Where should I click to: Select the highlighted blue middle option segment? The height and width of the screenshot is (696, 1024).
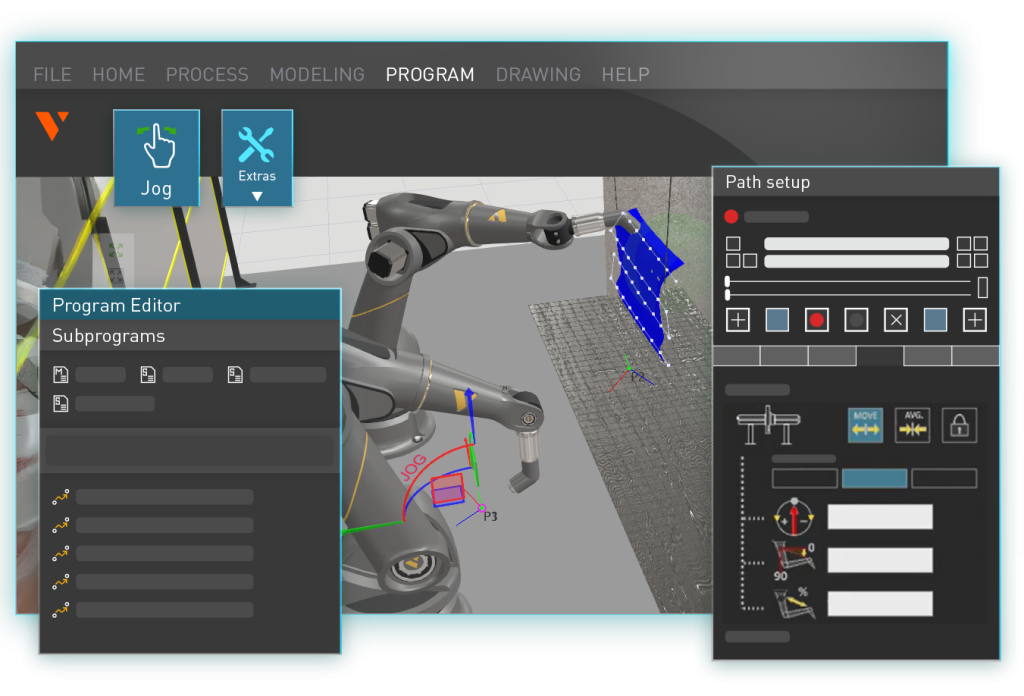tap(874, 479)
